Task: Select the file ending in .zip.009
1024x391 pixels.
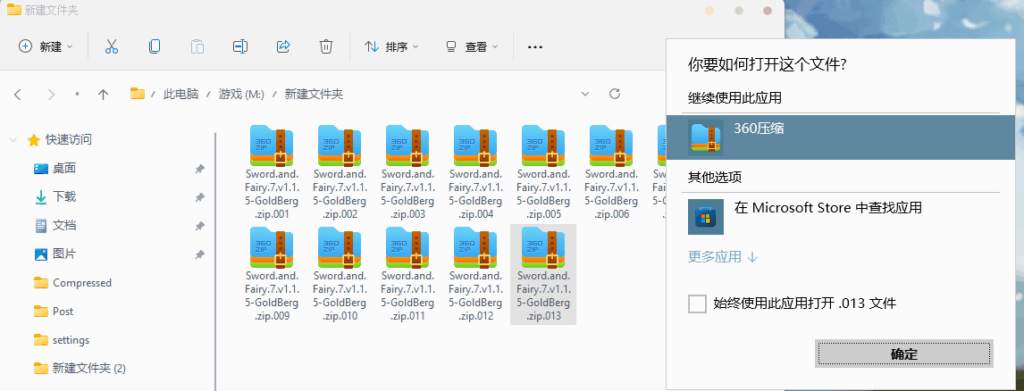Action: pyautogui.click(x=272, y=274)
